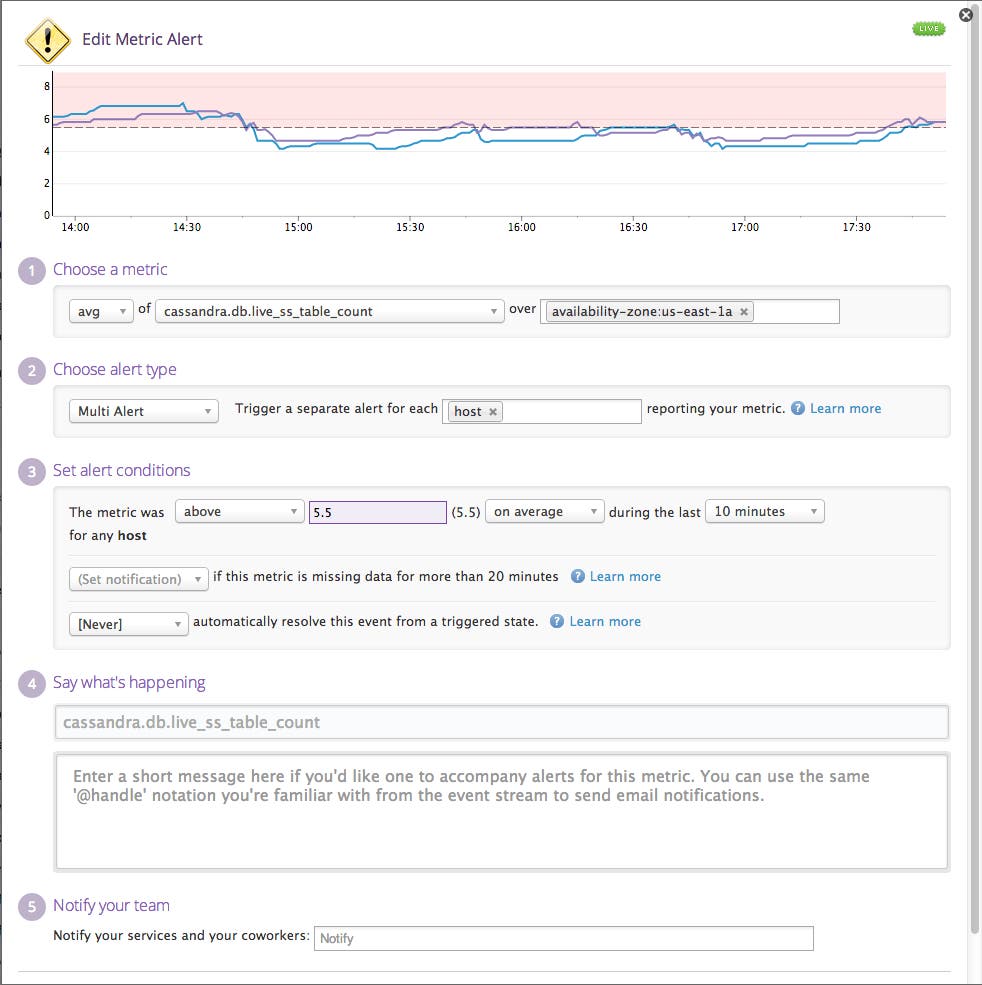This screenshot has height=985, width=982.
Task: Click the Notify your team input box
Action: pyautogui.click(x=563, y=938)
